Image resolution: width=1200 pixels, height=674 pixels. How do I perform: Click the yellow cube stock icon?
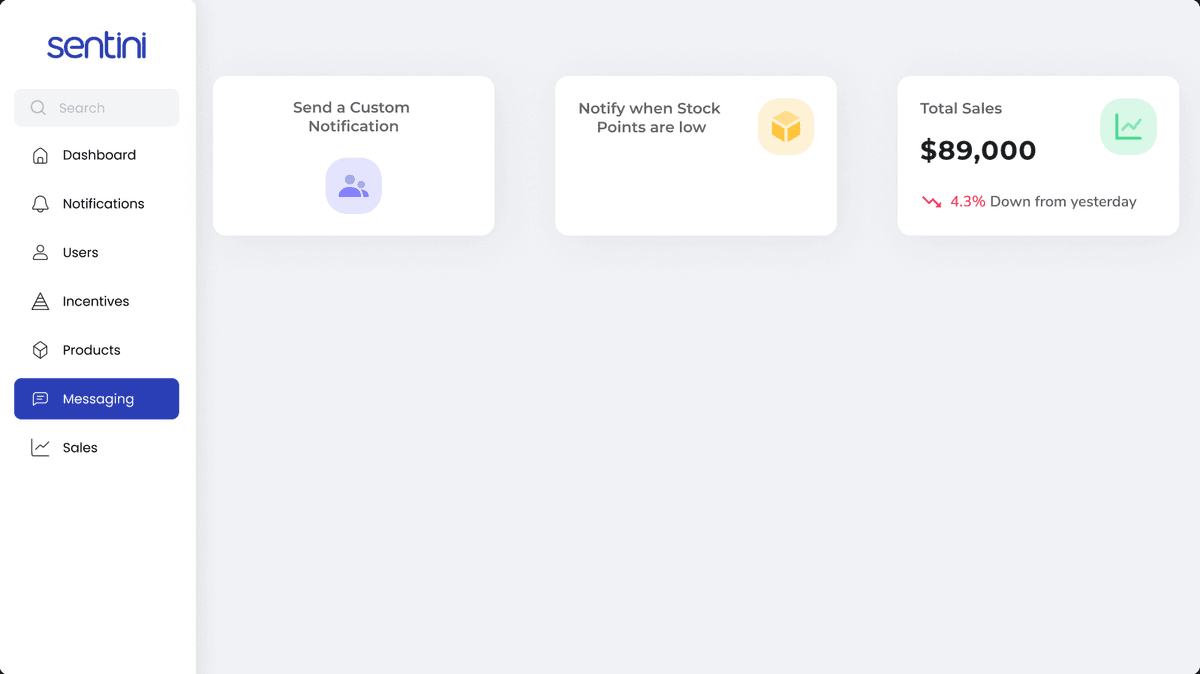coord(786,127)
